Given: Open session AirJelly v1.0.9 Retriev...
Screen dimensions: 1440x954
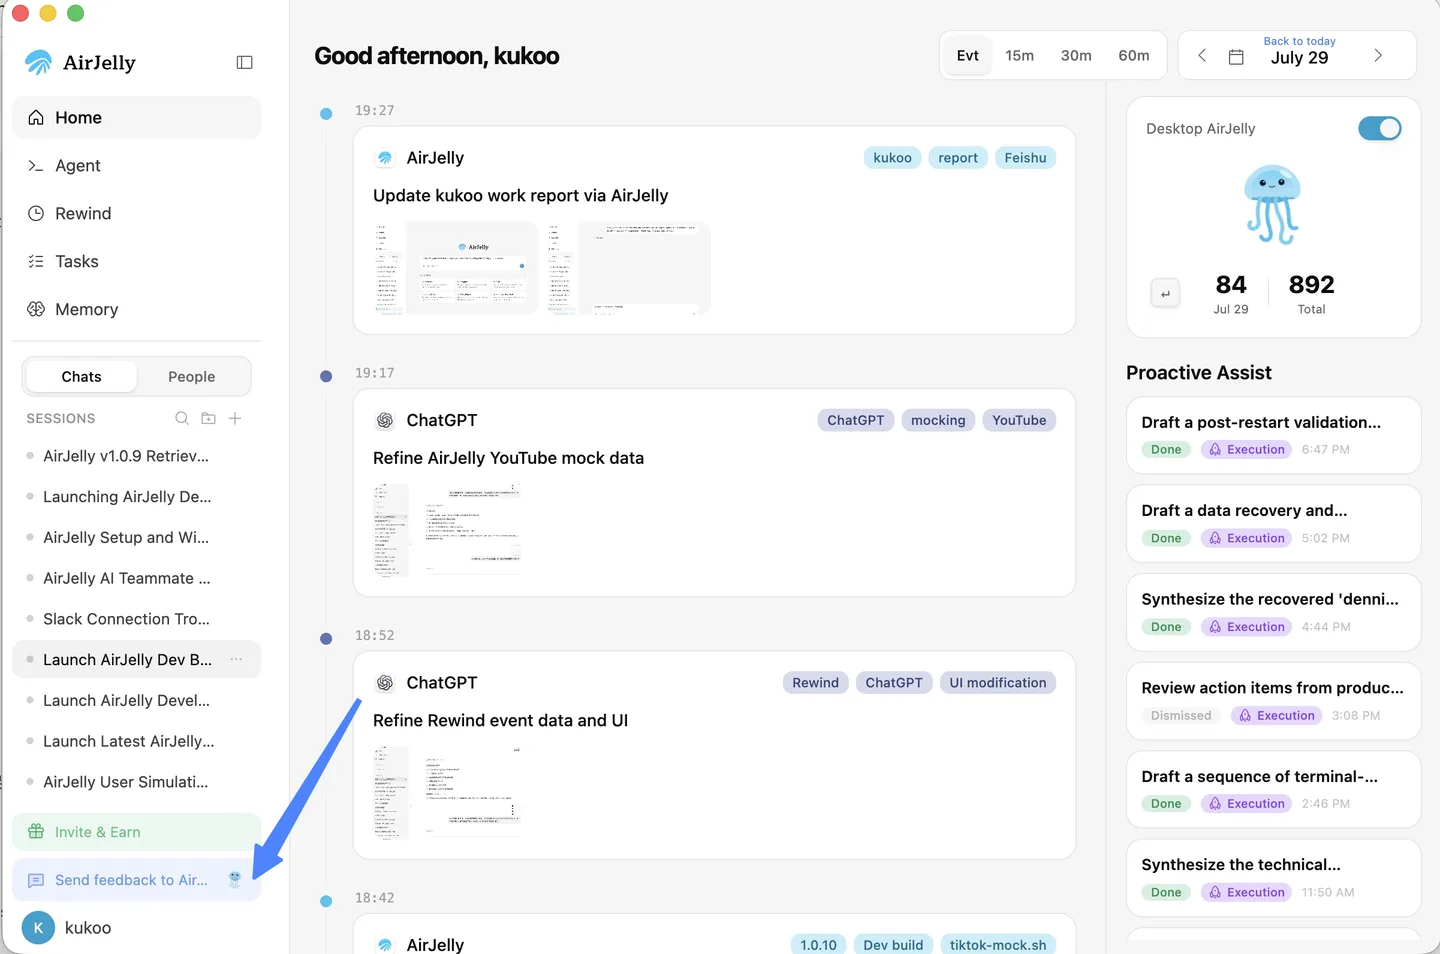Looking at the screenshot, I should pos(137,456).
